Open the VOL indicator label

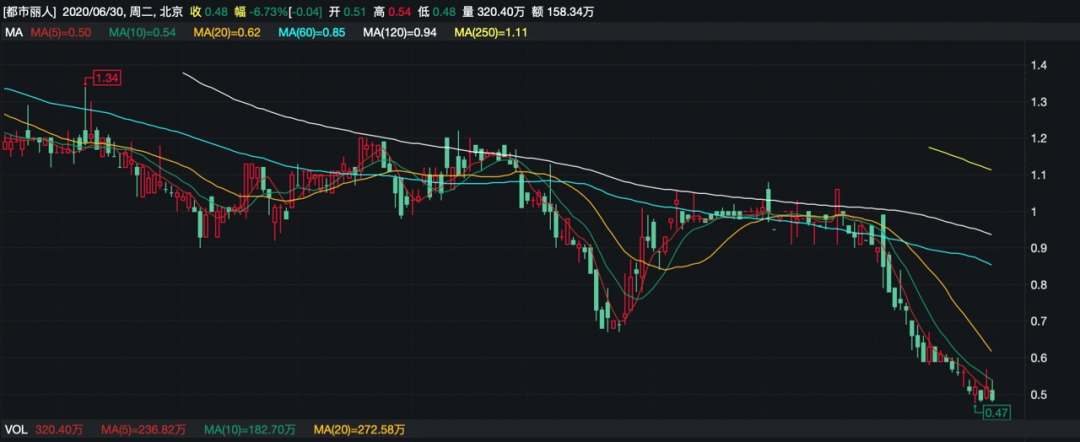point(17,429)
